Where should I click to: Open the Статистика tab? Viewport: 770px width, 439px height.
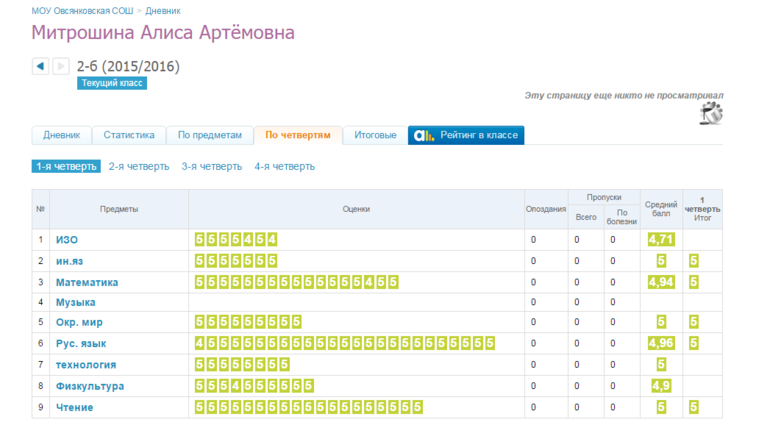(x=129, y=135)
